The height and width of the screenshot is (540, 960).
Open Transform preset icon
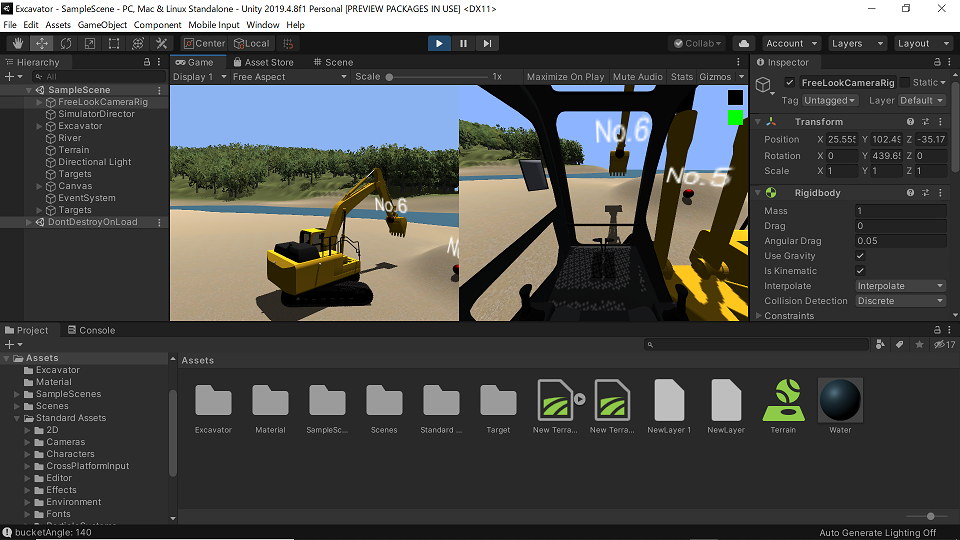(925, 122)
